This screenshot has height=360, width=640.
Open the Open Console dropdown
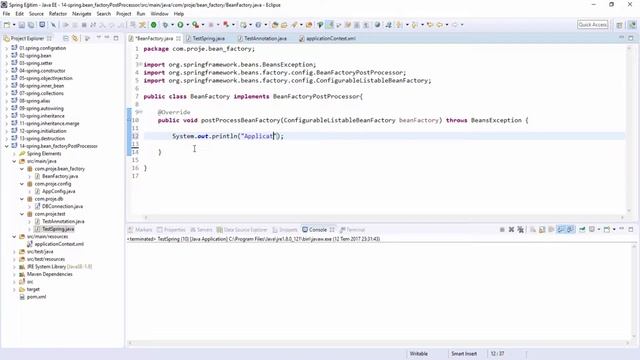pos(614,229)
